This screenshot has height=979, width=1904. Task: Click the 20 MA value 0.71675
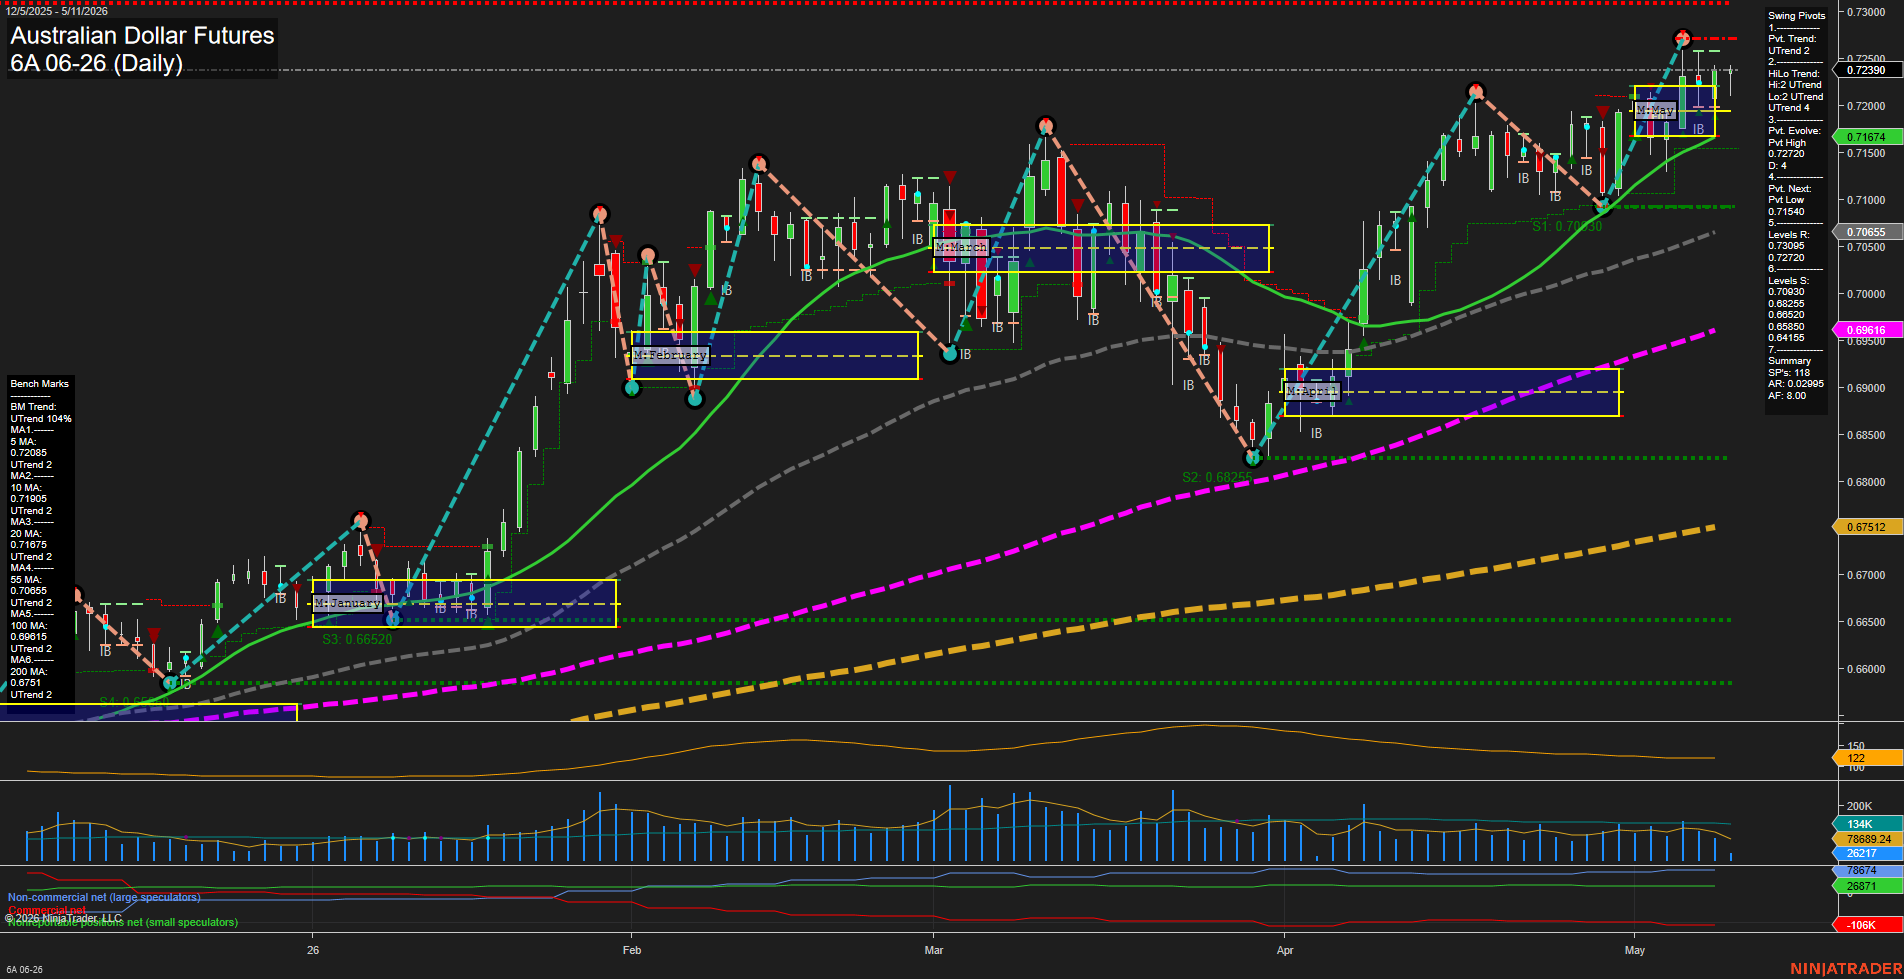29,545
